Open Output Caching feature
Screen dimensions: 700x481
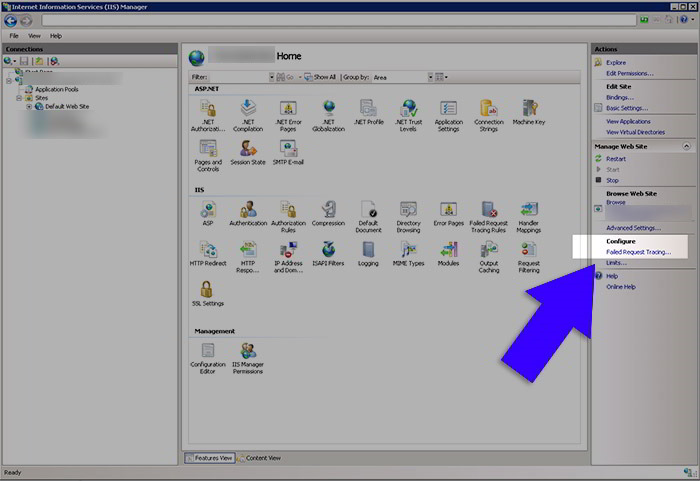tap(489, 256)
